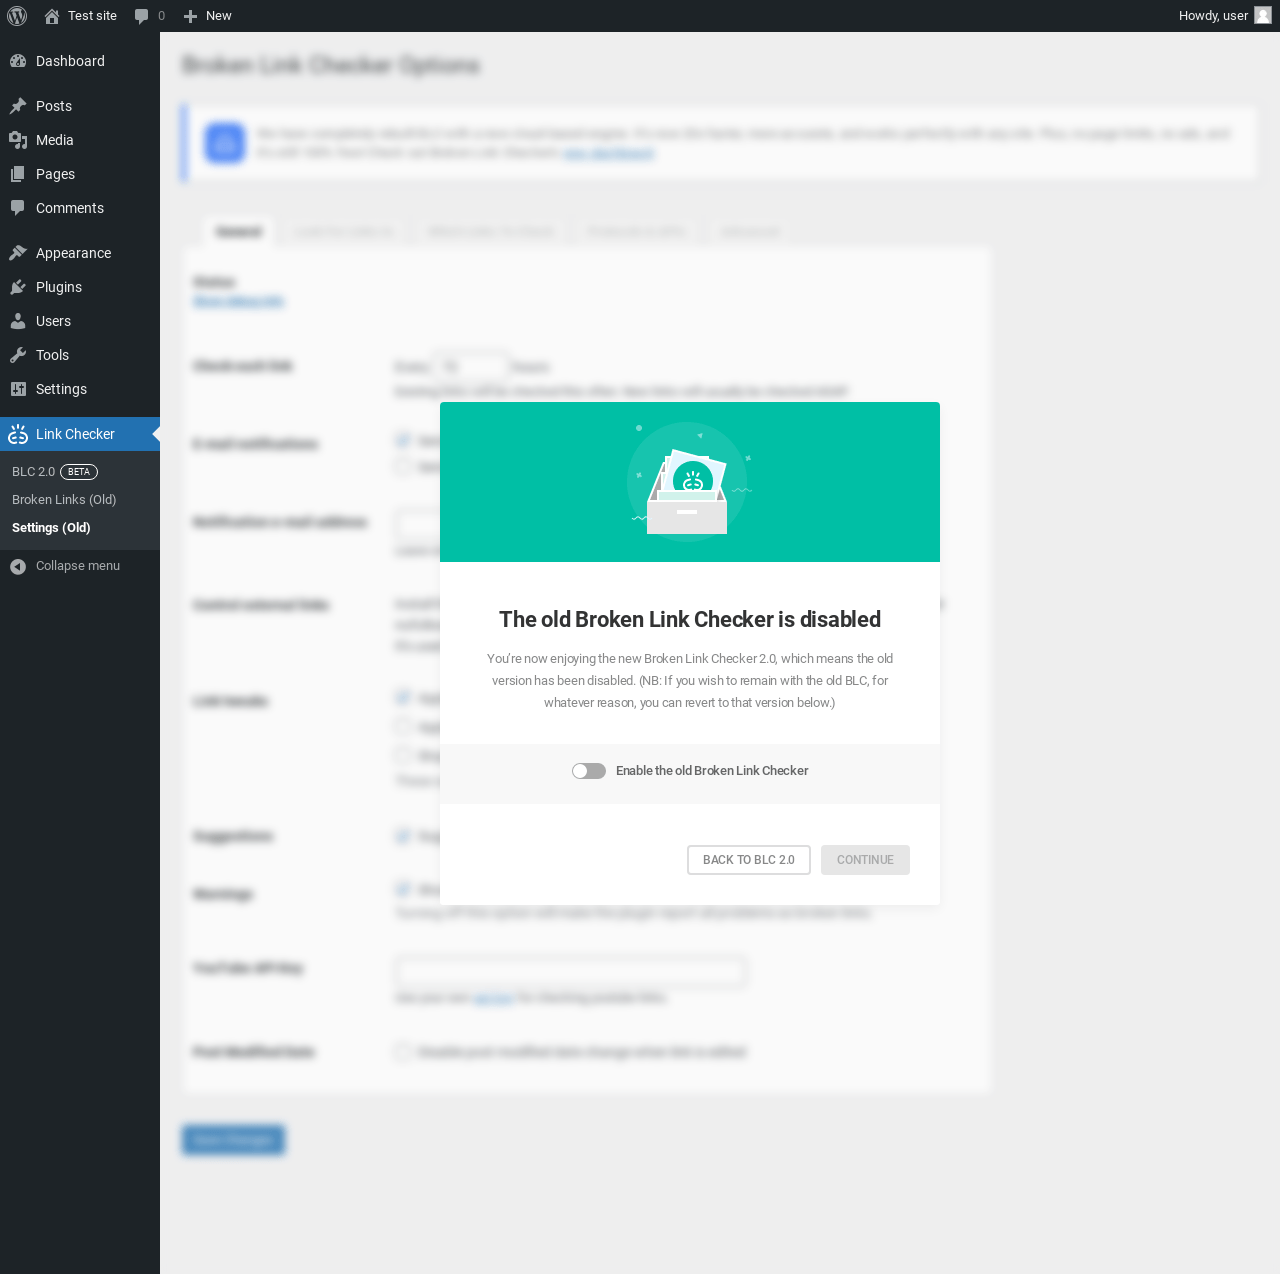The height and width of the screenshot is (1274, 1280).
Task: Open the Dashboard menu
Action: (x=80, y=61)
